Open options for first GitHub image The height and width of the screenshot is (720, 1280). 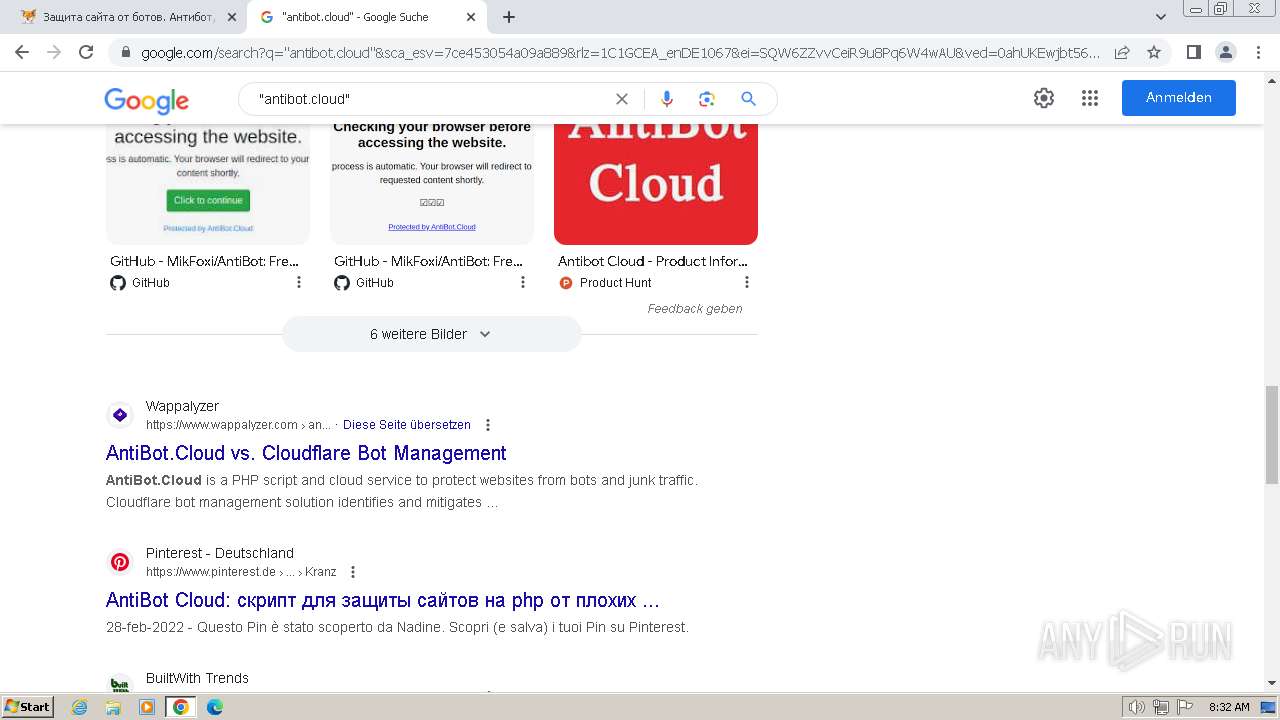(x=298, y=283)
